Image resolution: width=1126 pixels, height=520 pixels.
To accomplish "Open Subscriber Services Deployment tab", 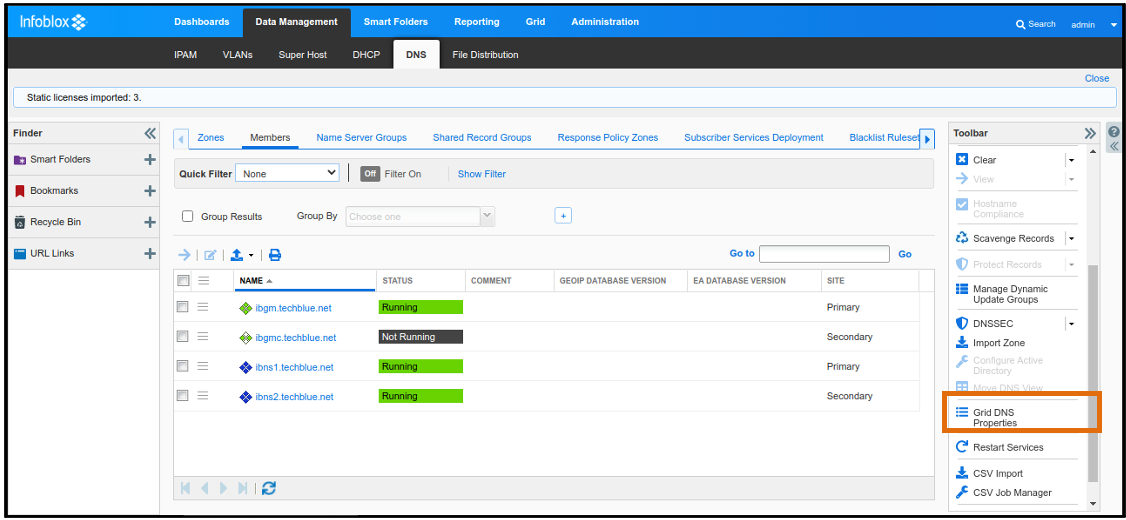I will tap(753, 137).
